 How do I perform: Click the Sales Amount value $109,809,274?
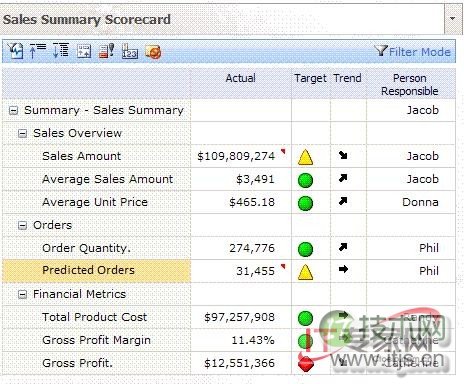pos(236,156)
